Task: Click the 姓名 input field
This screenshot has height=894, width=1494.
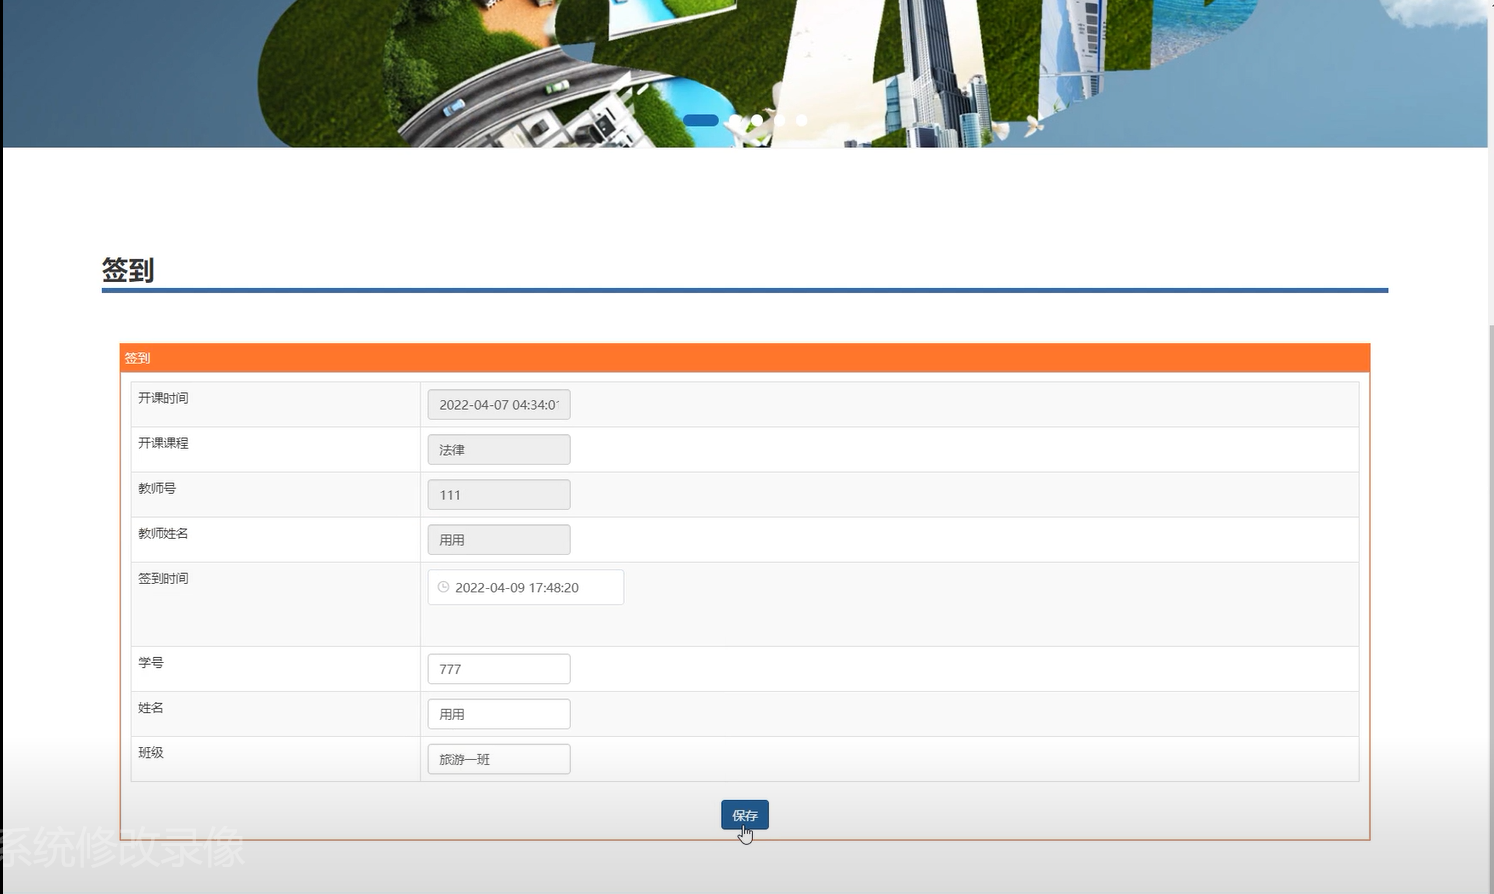Action: [x=498, y=714]
